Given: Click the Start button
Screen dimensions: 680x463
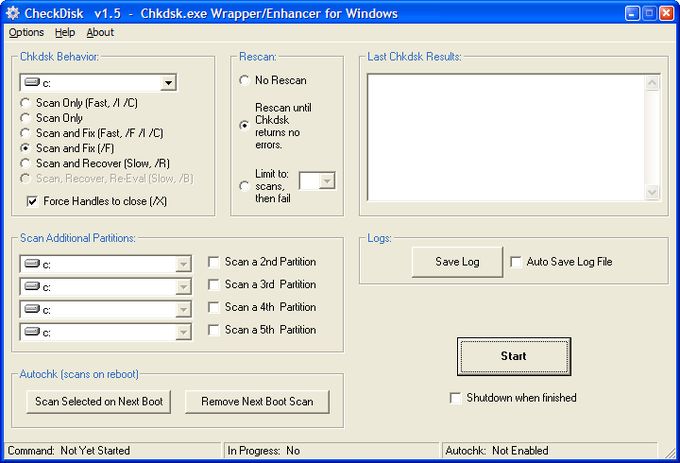Looking at the screenshot, I should [514, 356].
